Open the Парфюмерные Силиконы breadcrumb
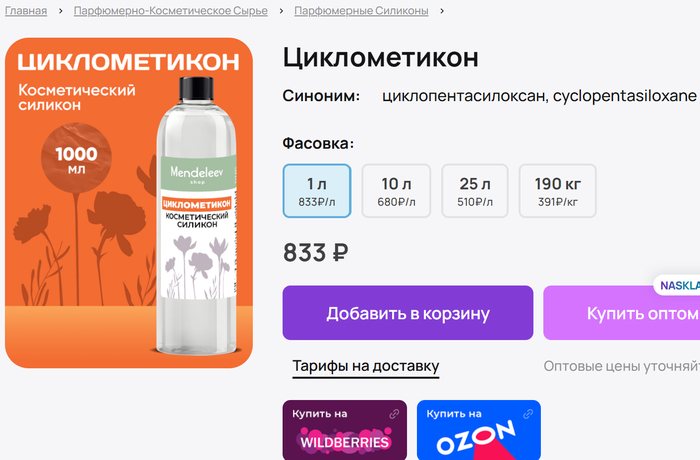This screenshot has height=460, width=700. pos(361,11)
